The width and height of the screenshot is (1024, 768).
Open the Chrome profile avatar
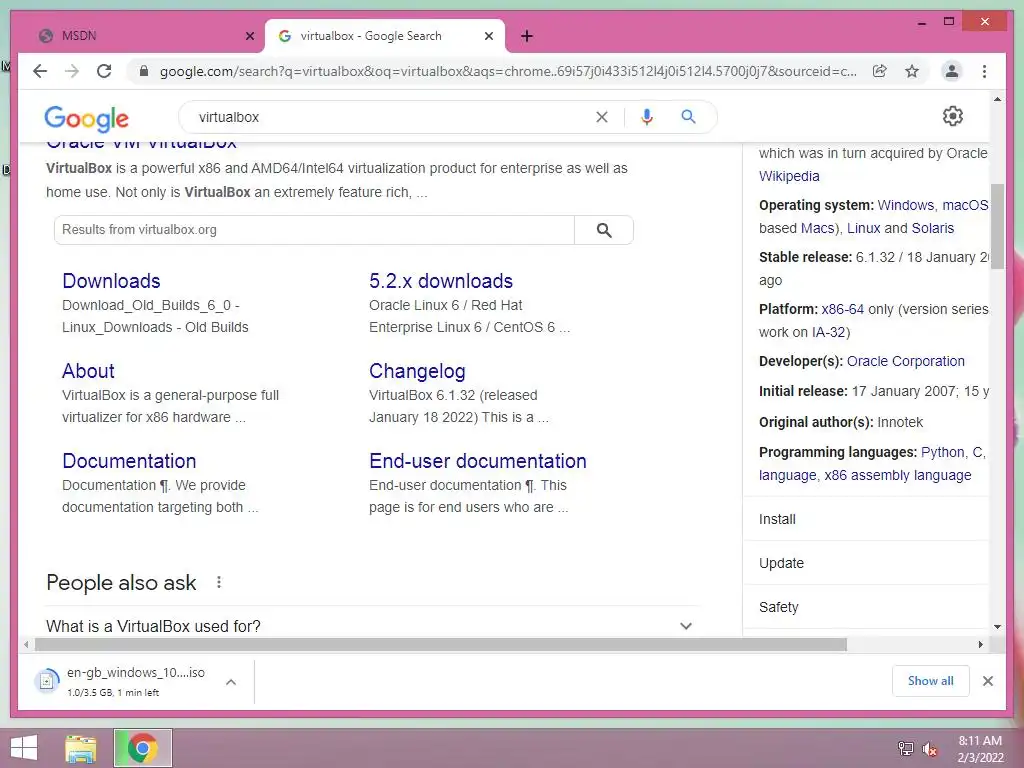(x=952, y=71)
